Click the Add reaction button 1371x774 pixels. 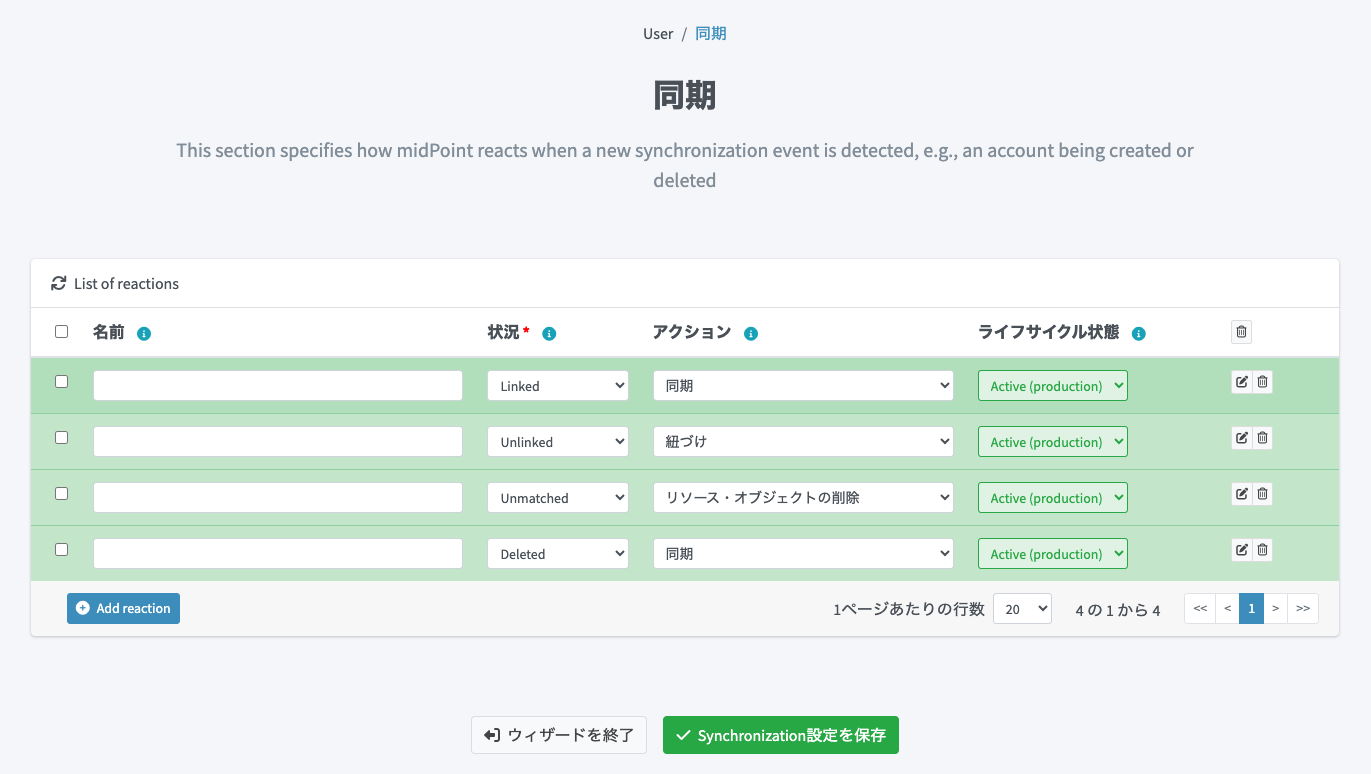123,608
